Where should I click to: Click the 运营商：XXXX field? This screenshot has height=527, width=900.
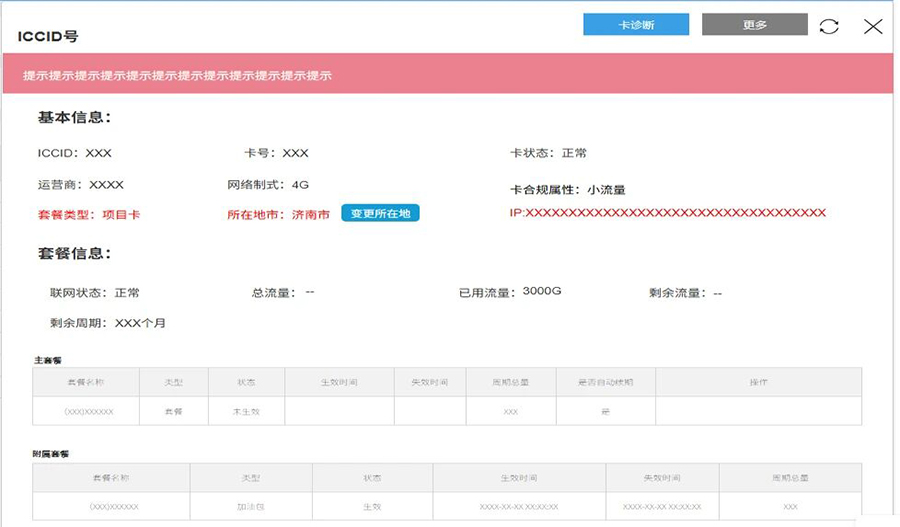click(80, 185)
